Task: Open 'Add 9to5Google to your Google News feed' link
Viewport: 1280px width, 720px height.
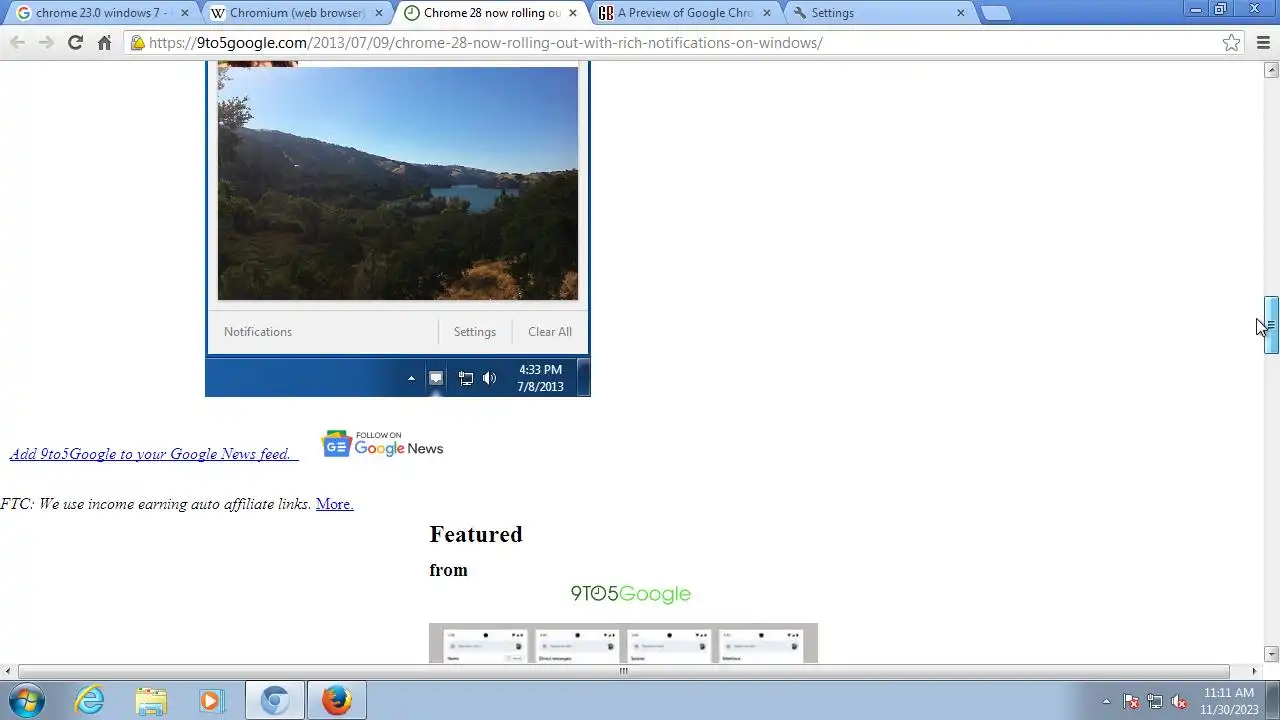Action: (153, 454)
